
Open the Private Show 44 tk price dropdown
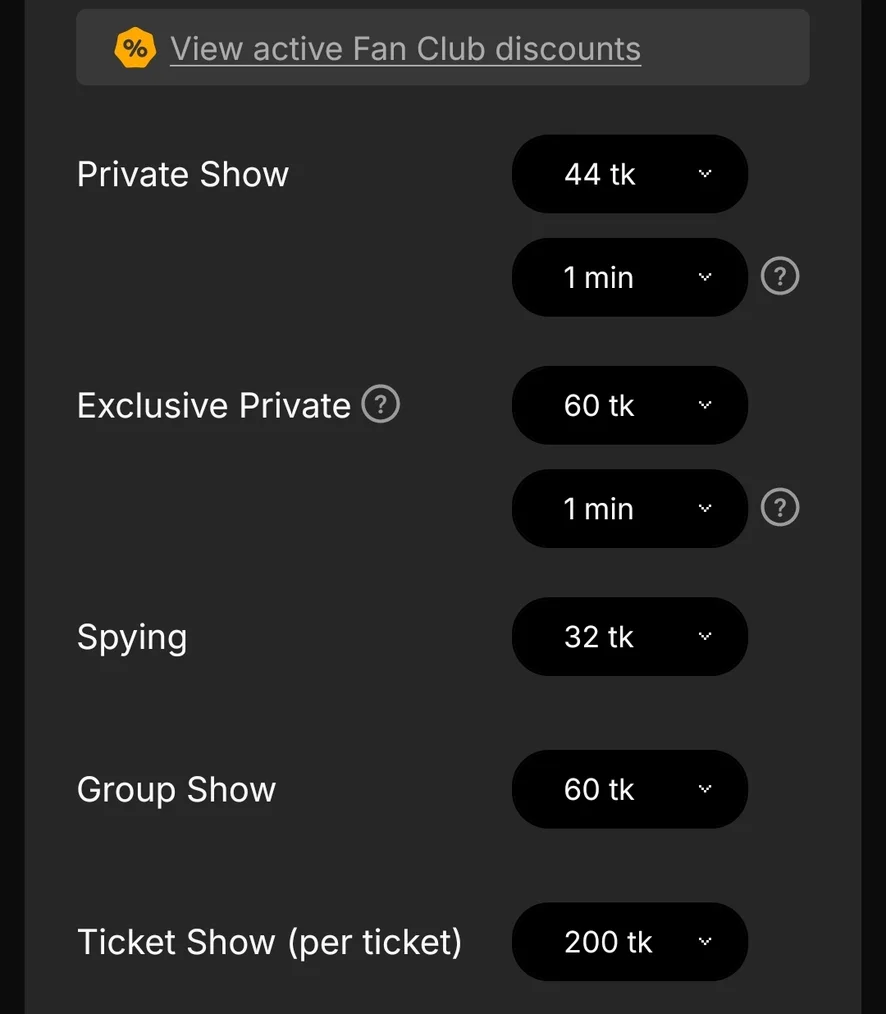pyautogui.click(x=629, y=174)
